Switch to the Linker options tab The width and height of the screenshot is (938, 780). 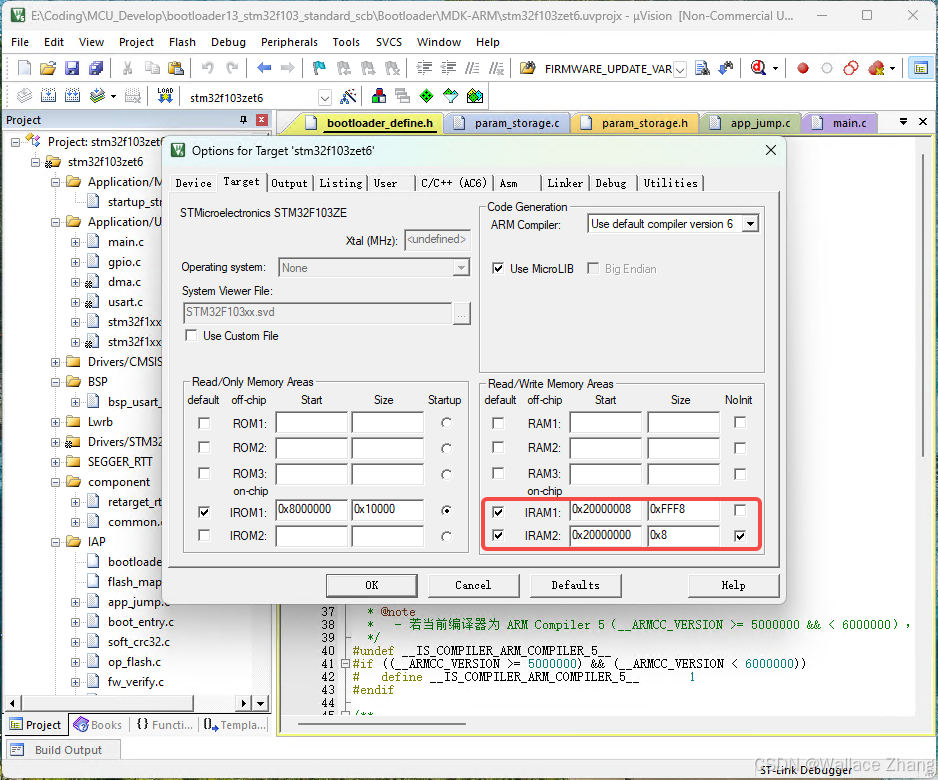565,183
